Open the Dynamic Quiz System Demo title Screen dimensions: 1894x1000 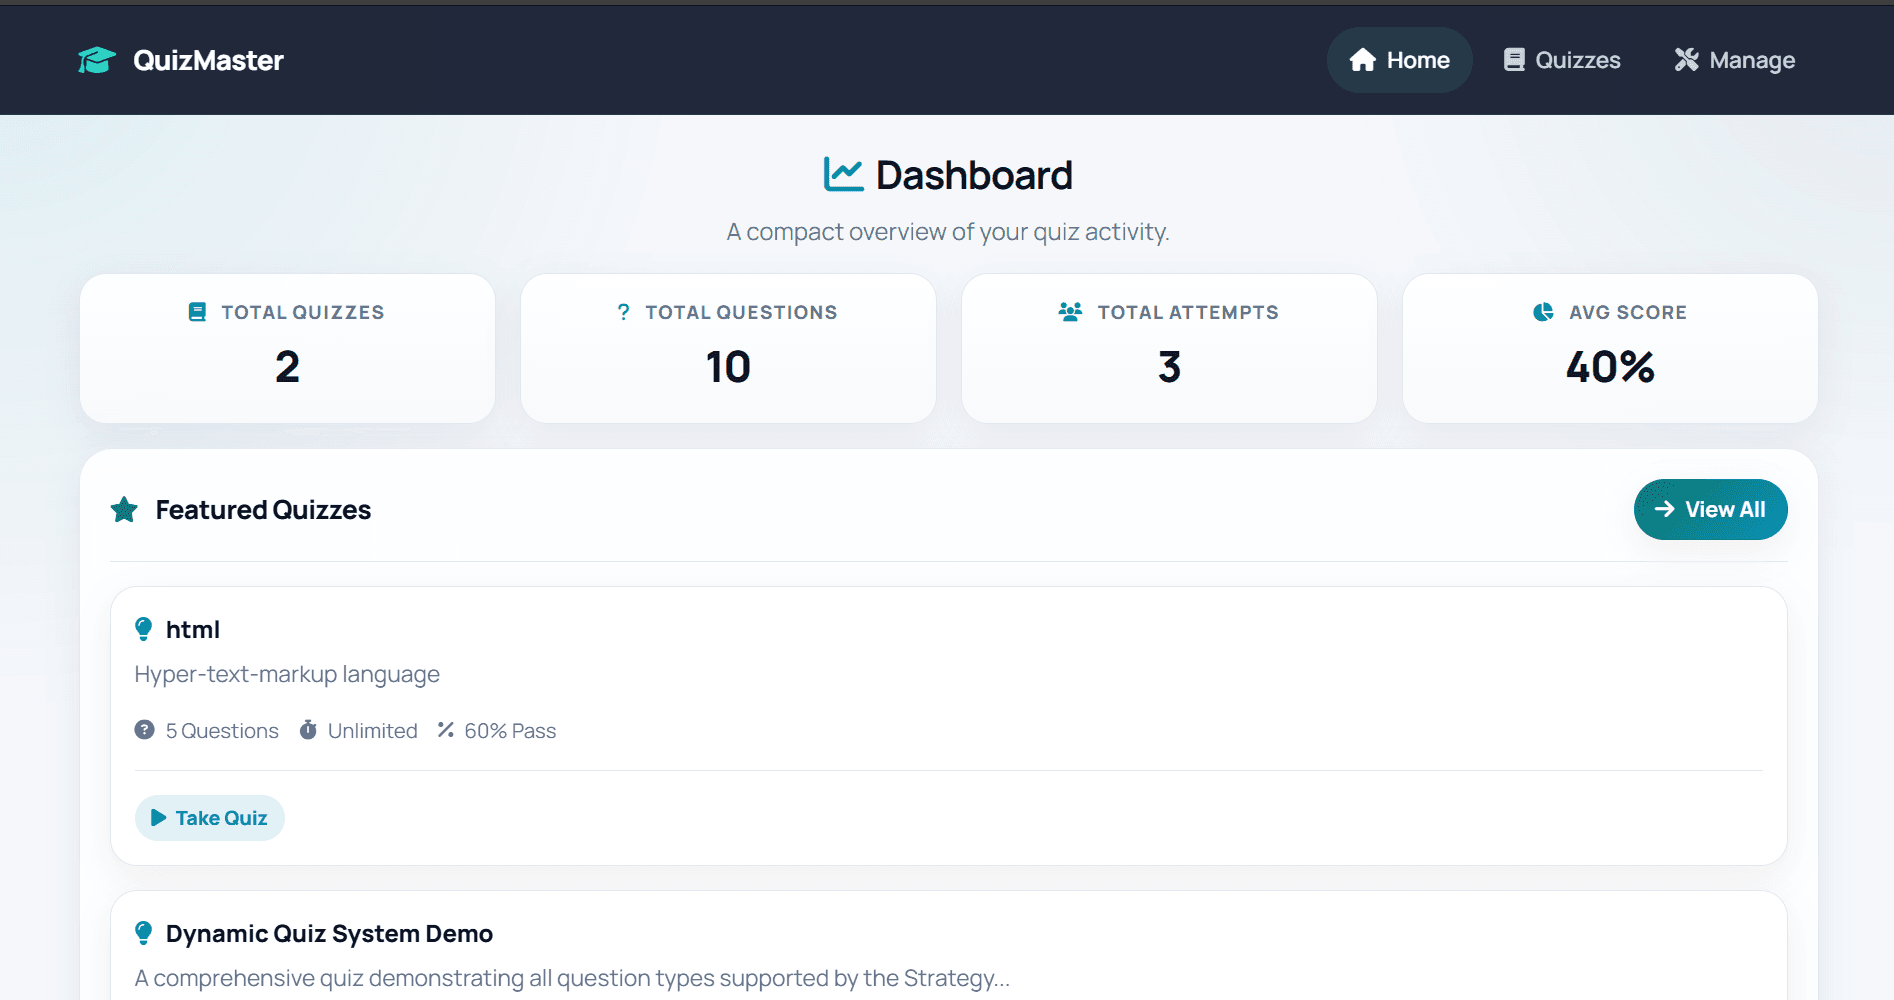(x=329, y=933)
